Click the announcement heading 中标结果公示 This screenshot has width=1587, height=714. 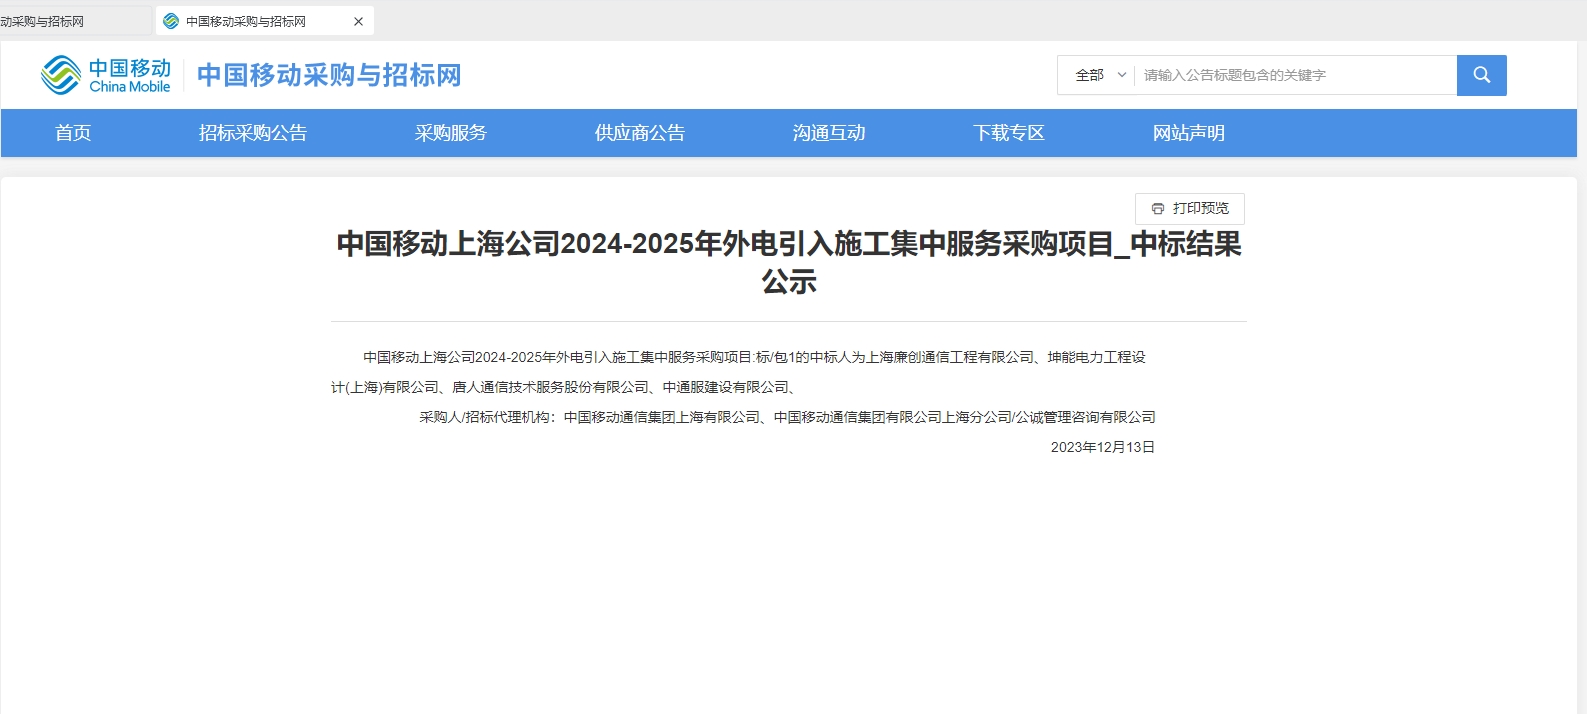point(789,262)
